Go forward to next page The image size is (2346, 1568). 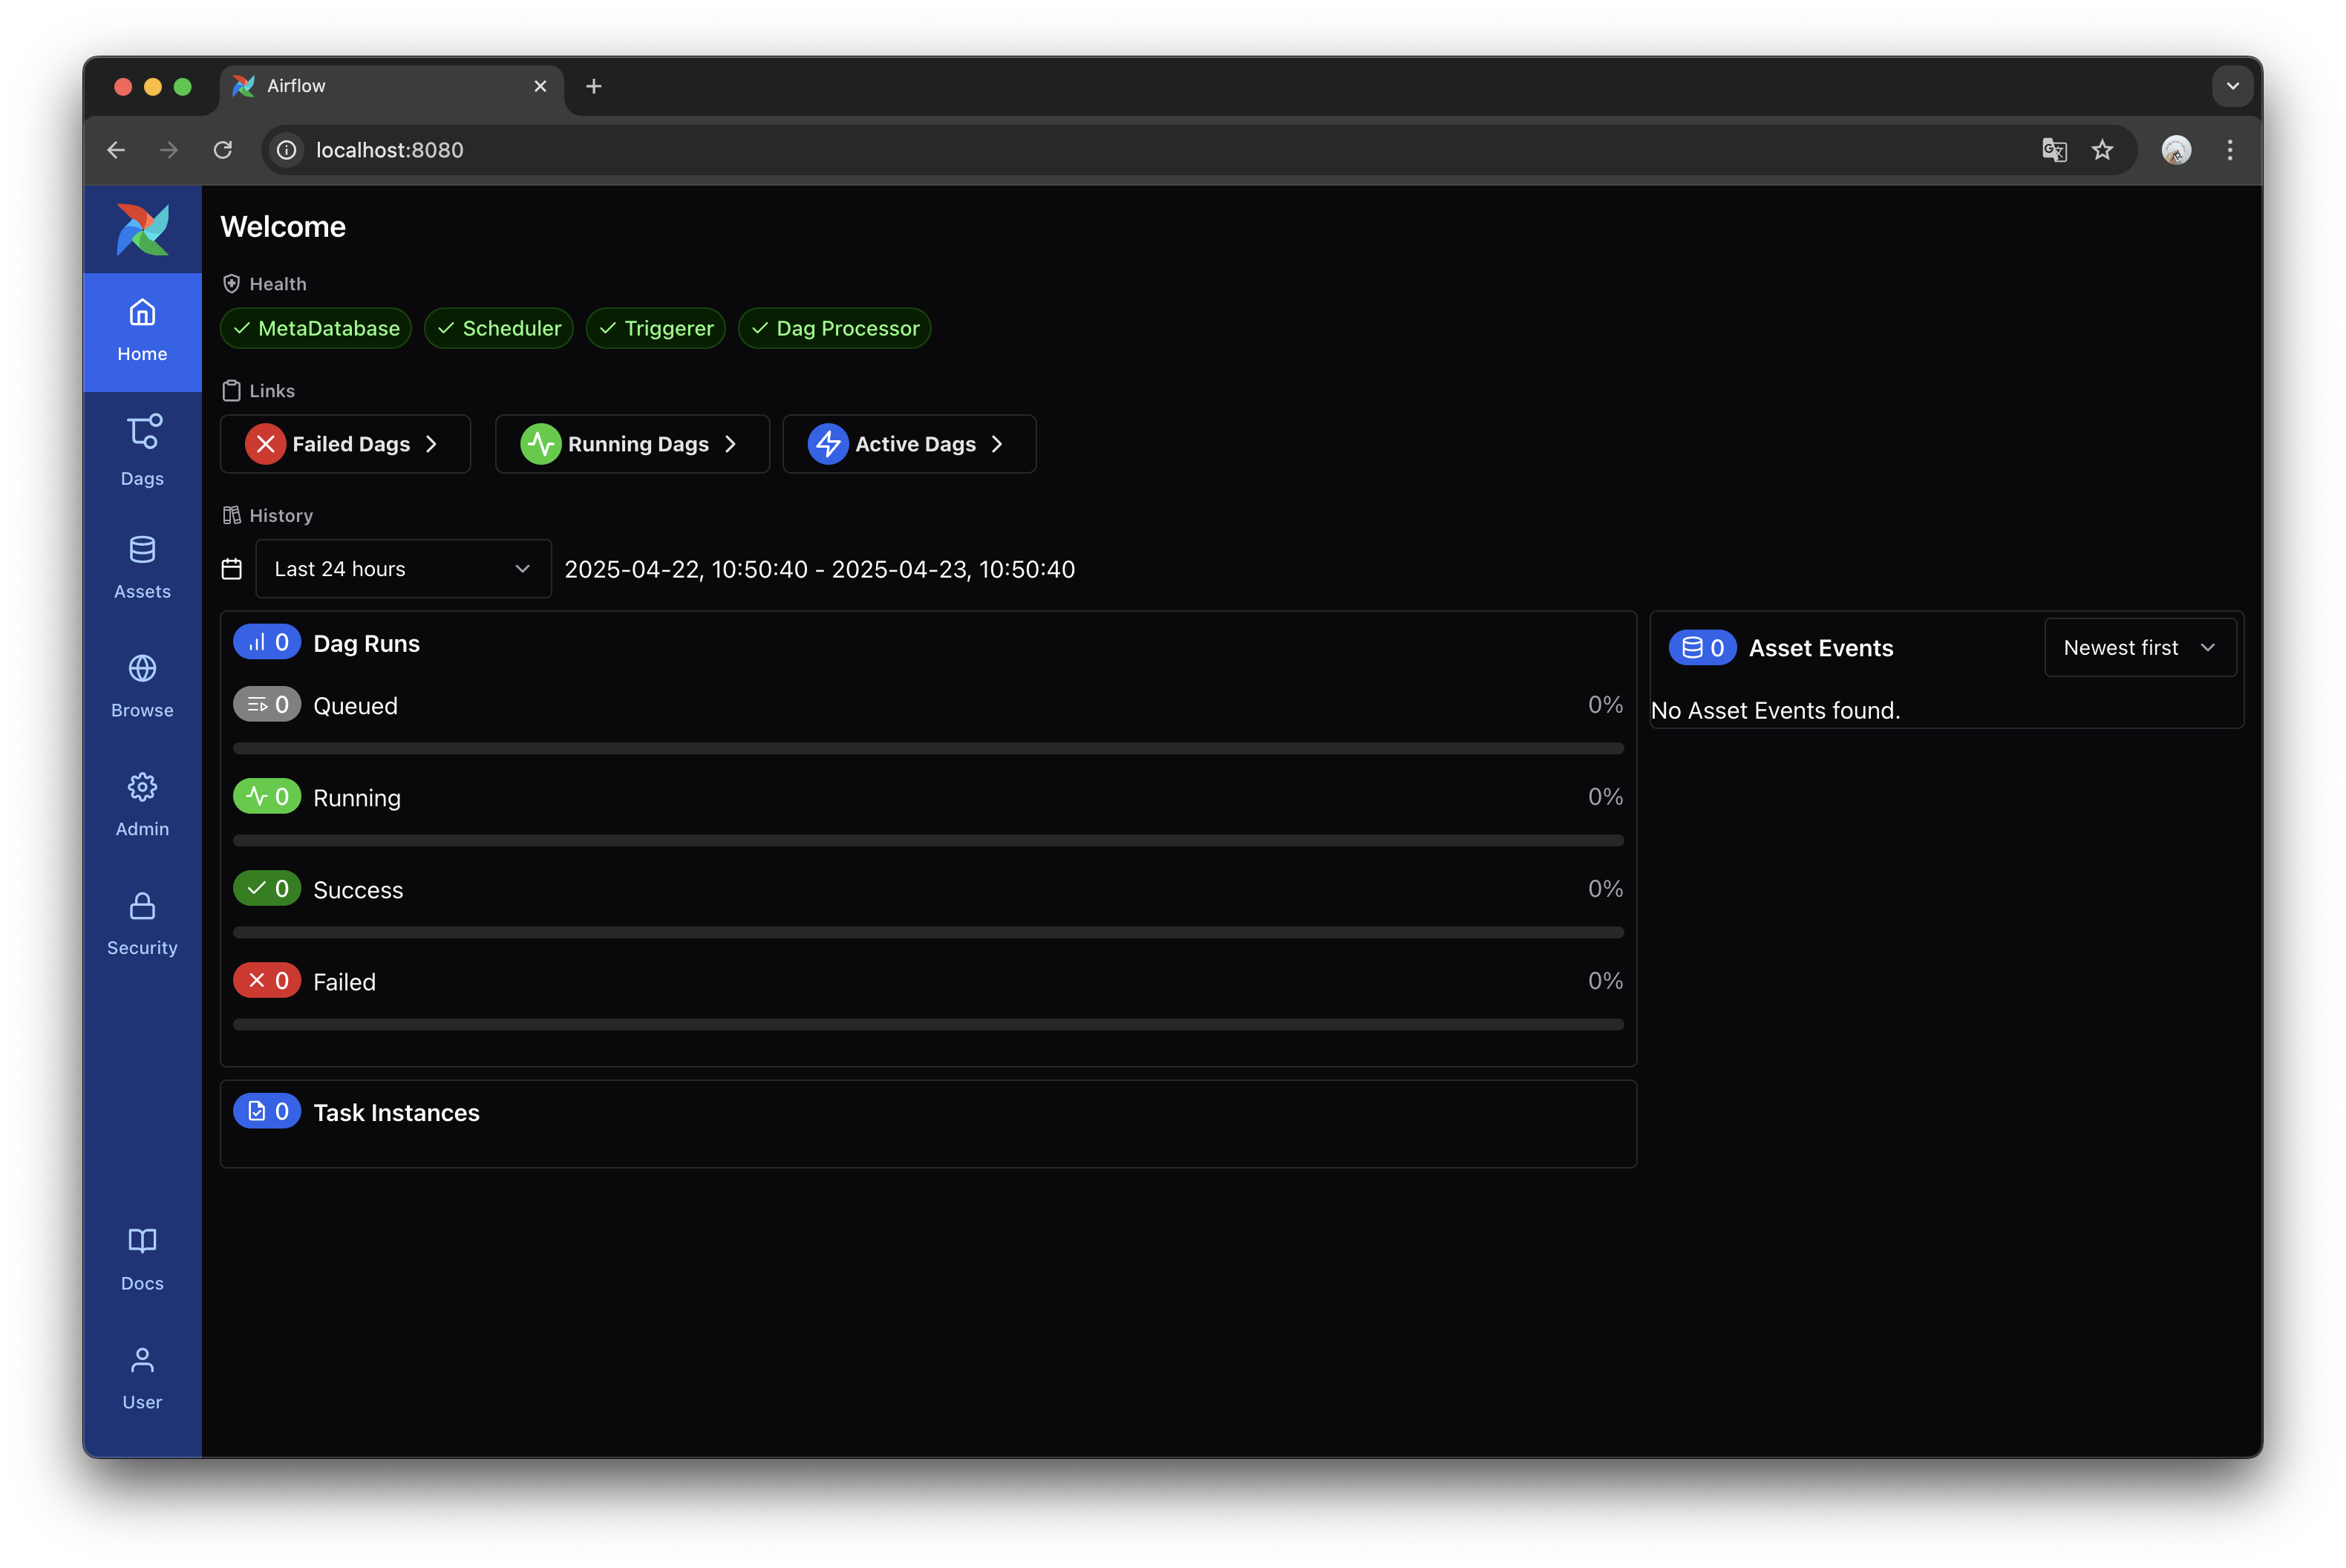pos(169,150)
